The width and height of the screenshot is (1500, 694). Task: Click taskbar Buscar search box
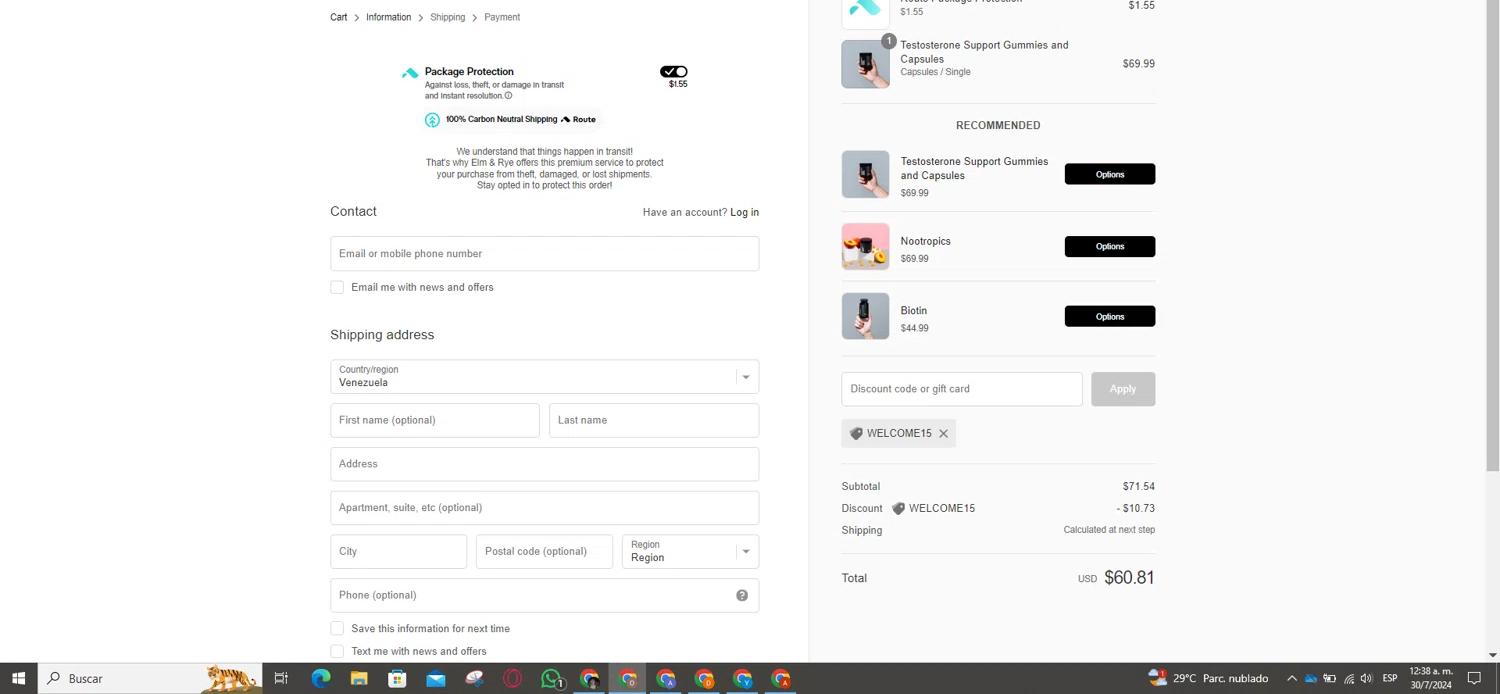(x=150, y=678)
